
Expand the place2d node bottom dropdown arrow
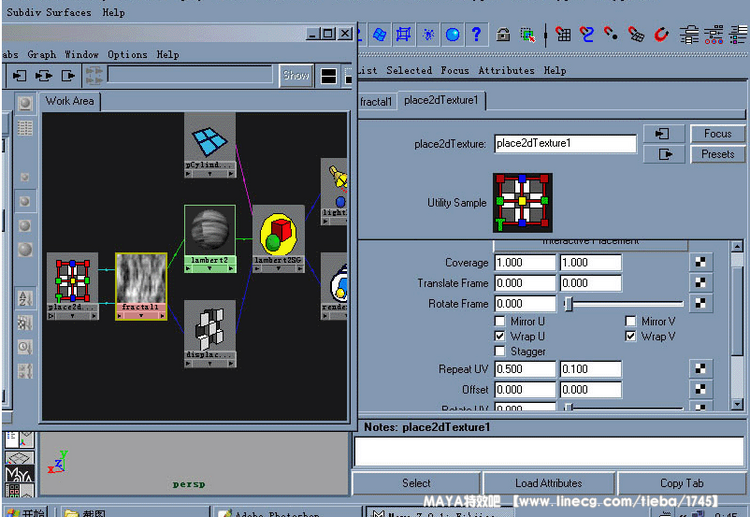coord(73,316)
